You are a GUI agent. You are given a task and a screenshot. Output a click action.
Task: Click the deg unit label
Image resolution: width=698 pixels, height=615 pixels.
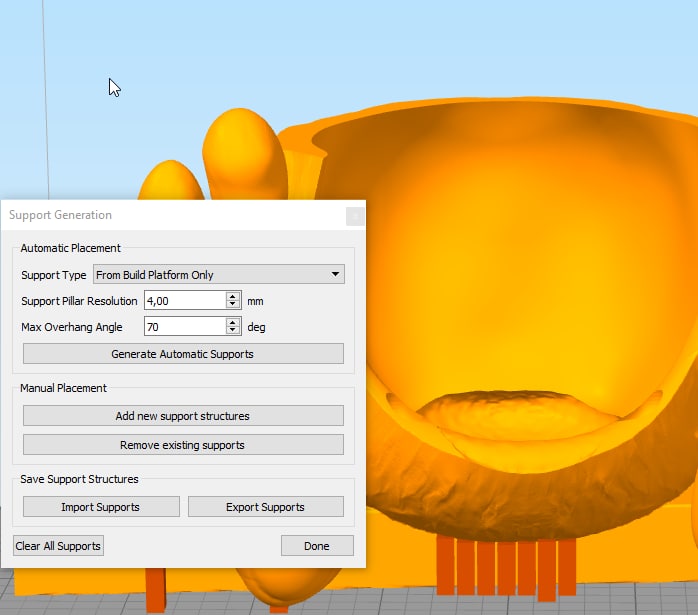(x=256, y=327)
